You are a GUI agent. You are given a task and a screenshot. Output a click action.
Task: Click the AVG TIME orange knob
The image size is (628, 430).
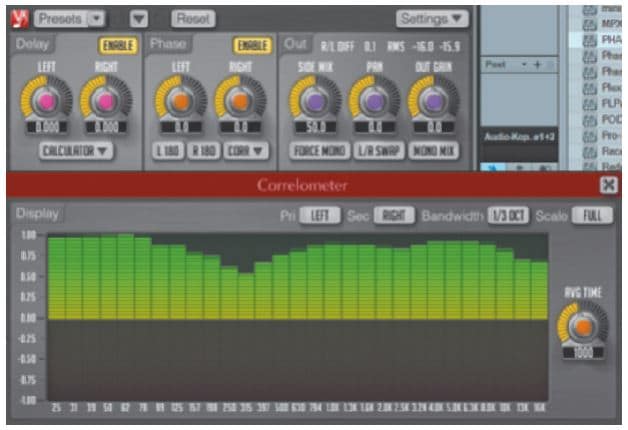tap(583, 327)
